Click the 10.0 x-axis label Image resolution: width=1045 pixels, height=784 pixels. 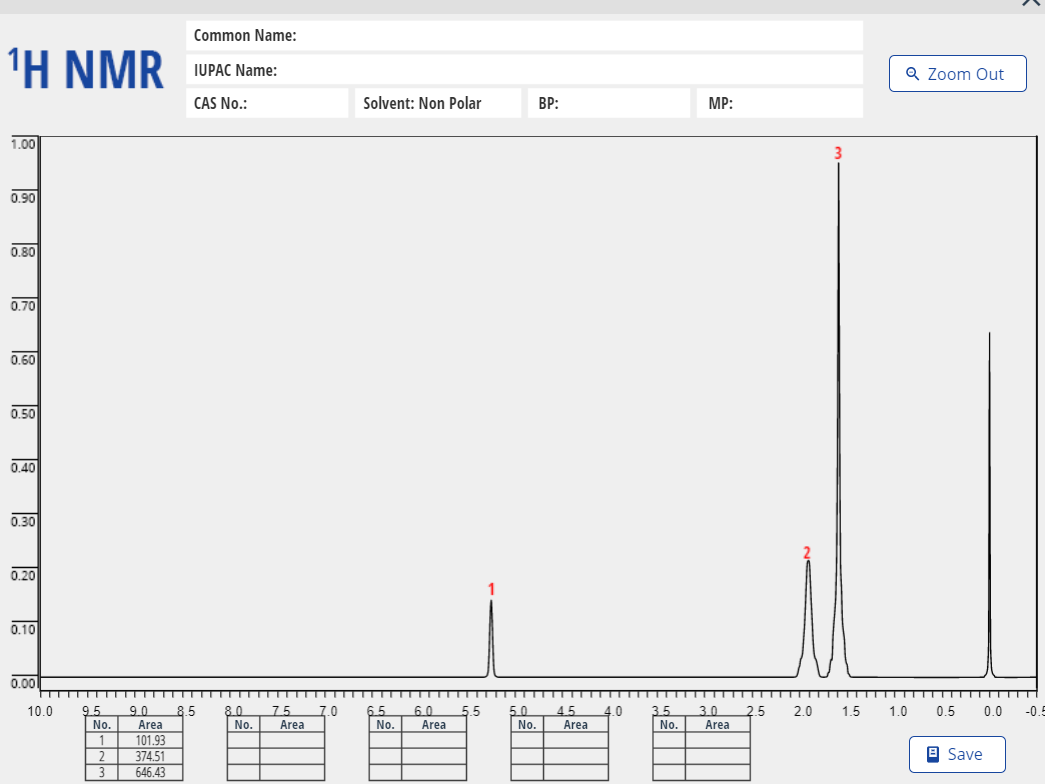tap(40, 711)
